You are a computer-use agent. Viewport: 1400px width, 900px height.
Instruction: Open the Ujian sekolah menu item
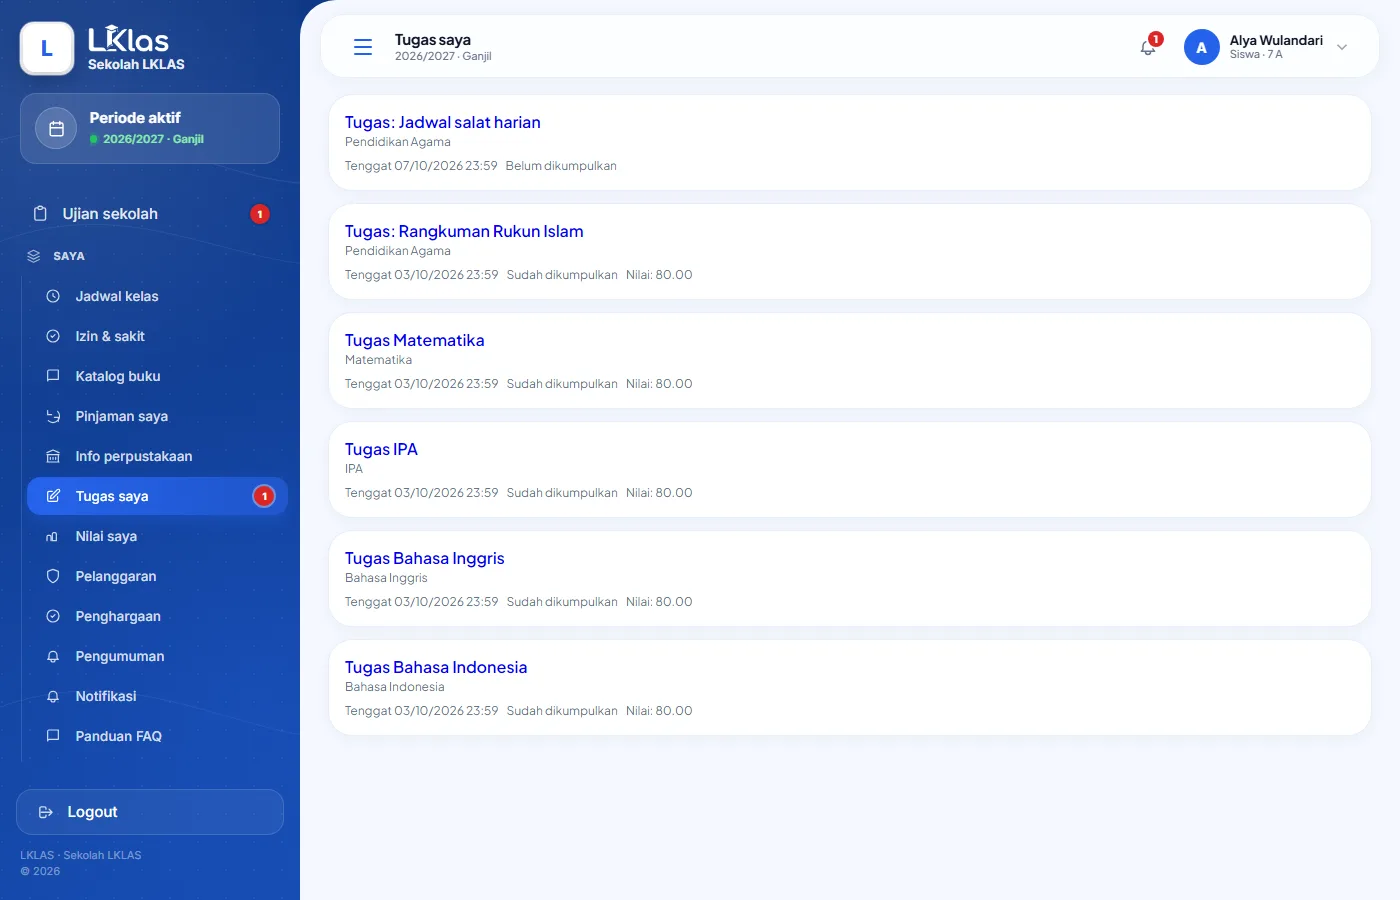[150, 214]
